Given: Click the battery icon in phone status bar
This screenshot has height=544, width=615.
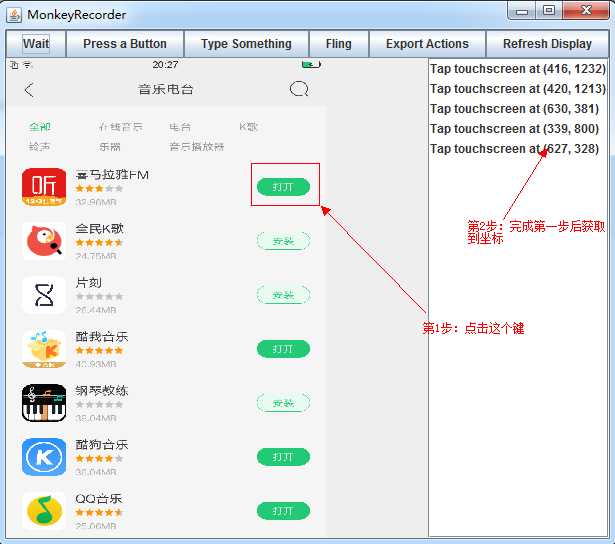Looking at the screenshot, I should (x=311, y=64).
